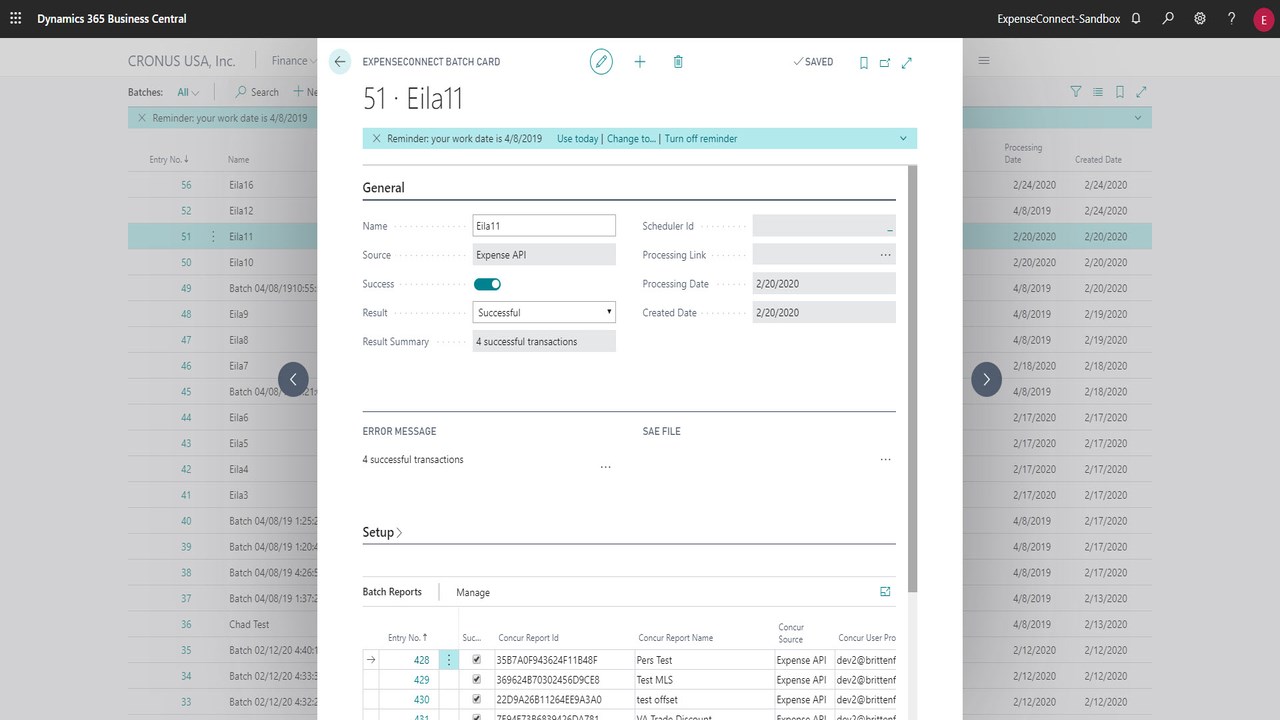Select report ID 22D9A26B11264EE9A3A0 cell

(564, 700)
